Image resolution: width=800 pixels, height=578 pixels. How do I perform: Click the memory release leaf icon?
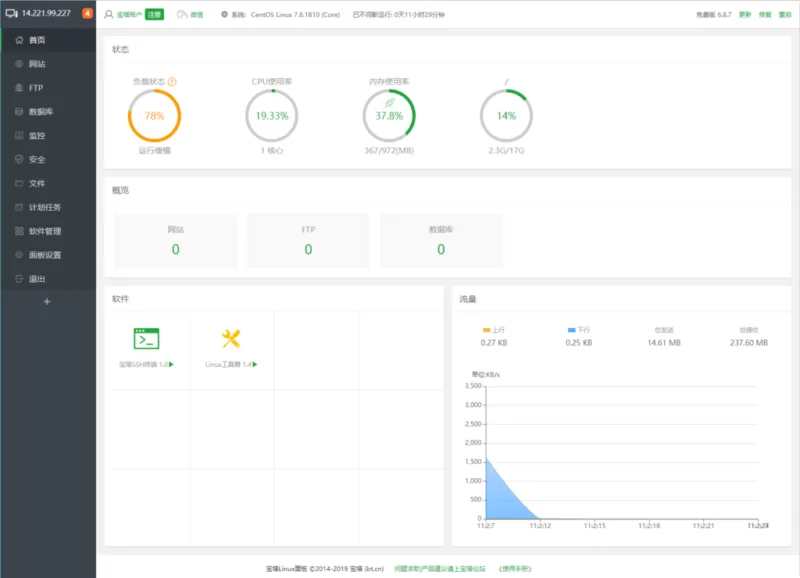(x=389, y=102)
